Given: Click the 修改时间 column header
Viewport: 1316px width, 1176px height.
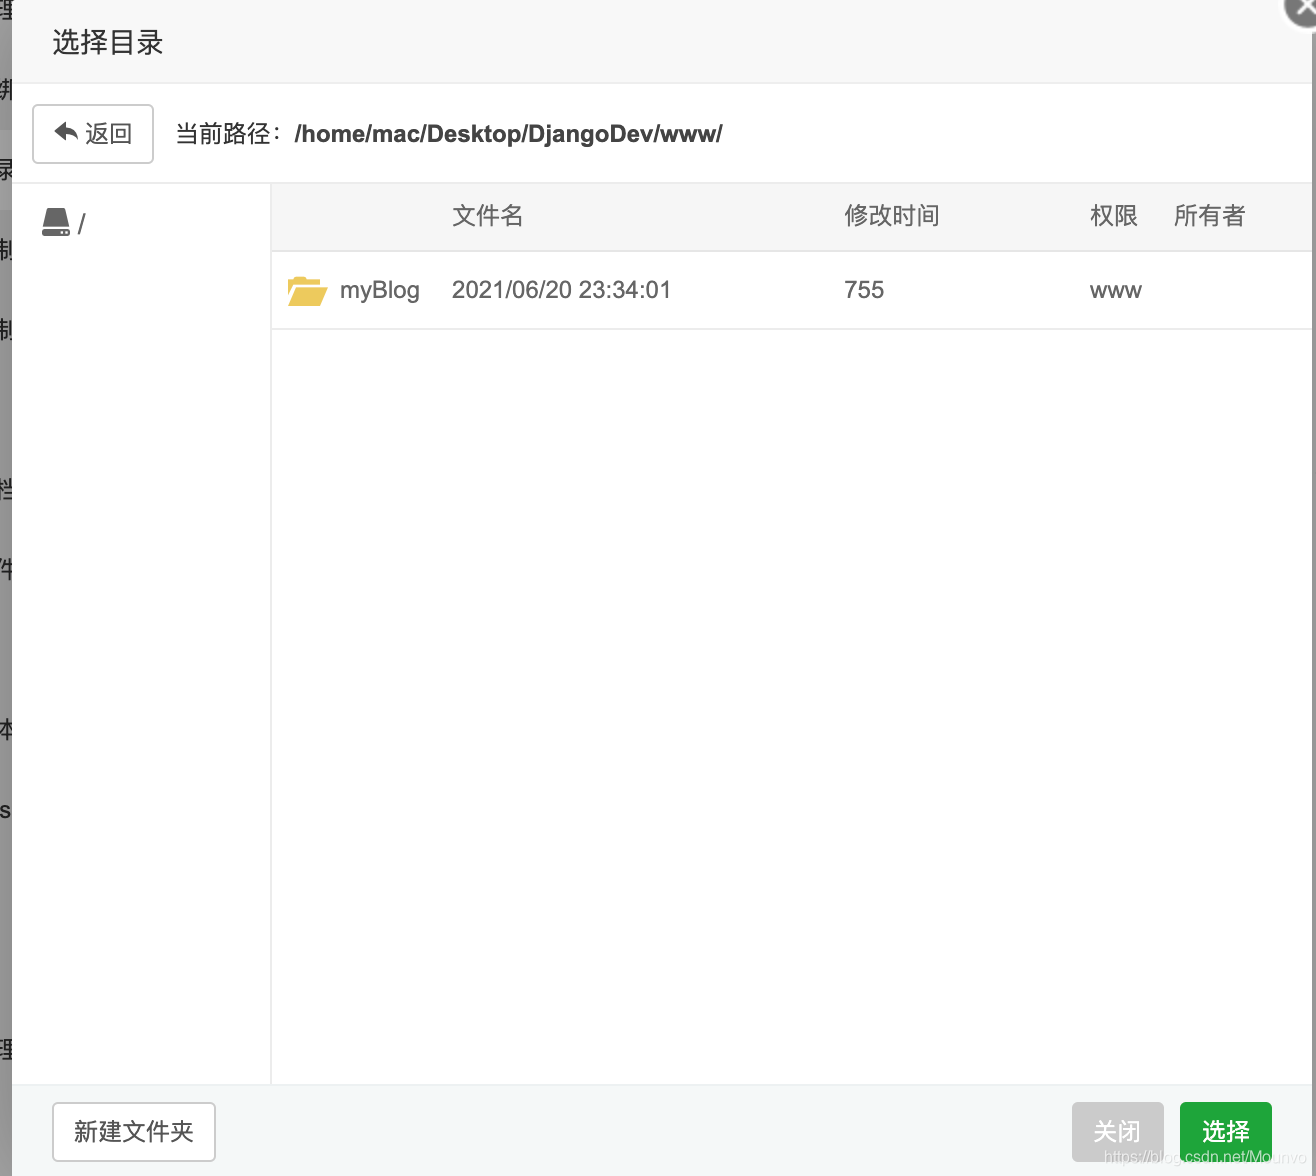Looking at the screenshot, I should (892, 216).
